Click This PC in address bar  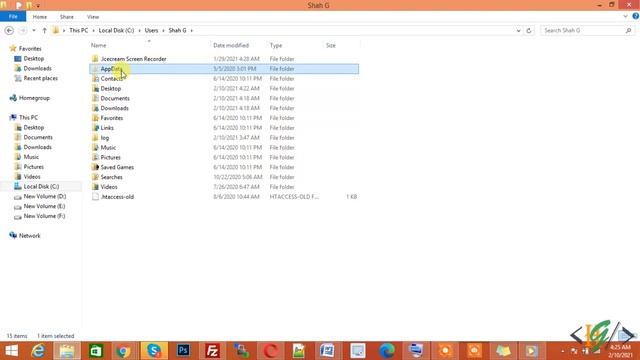[78, 31]
